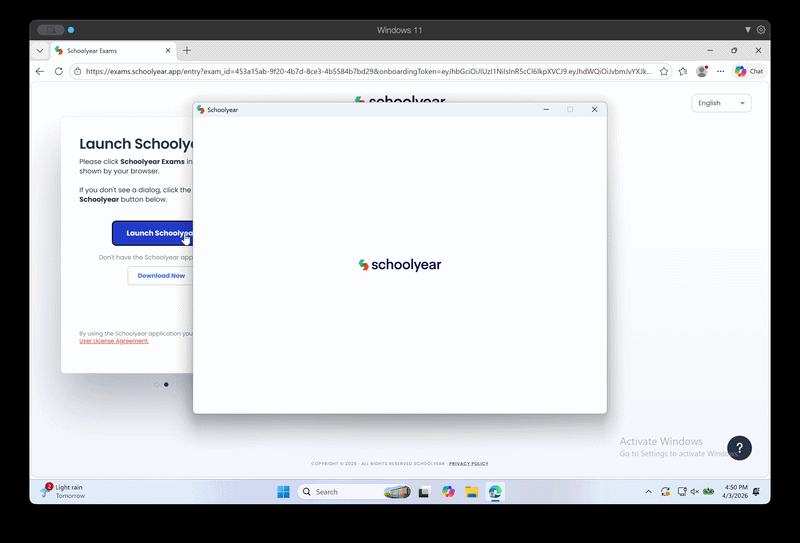Open Edge settings and more menu
The height and width of the screenshot is (543, 800).
click(x=720, y=71)
